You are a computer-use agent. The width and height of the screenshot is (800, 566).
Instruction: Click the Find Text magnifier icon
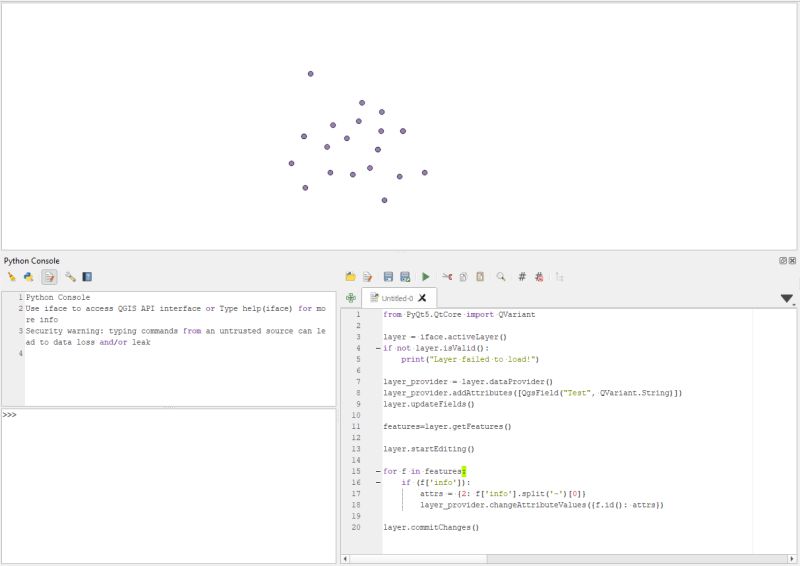[x=501, y=277]
